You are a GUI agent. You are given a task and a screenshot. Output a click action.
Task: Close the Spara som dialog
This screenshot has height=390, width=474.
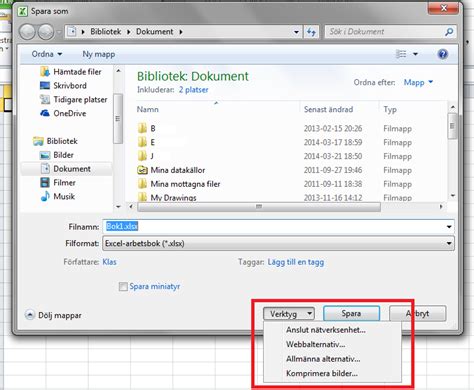444,8
